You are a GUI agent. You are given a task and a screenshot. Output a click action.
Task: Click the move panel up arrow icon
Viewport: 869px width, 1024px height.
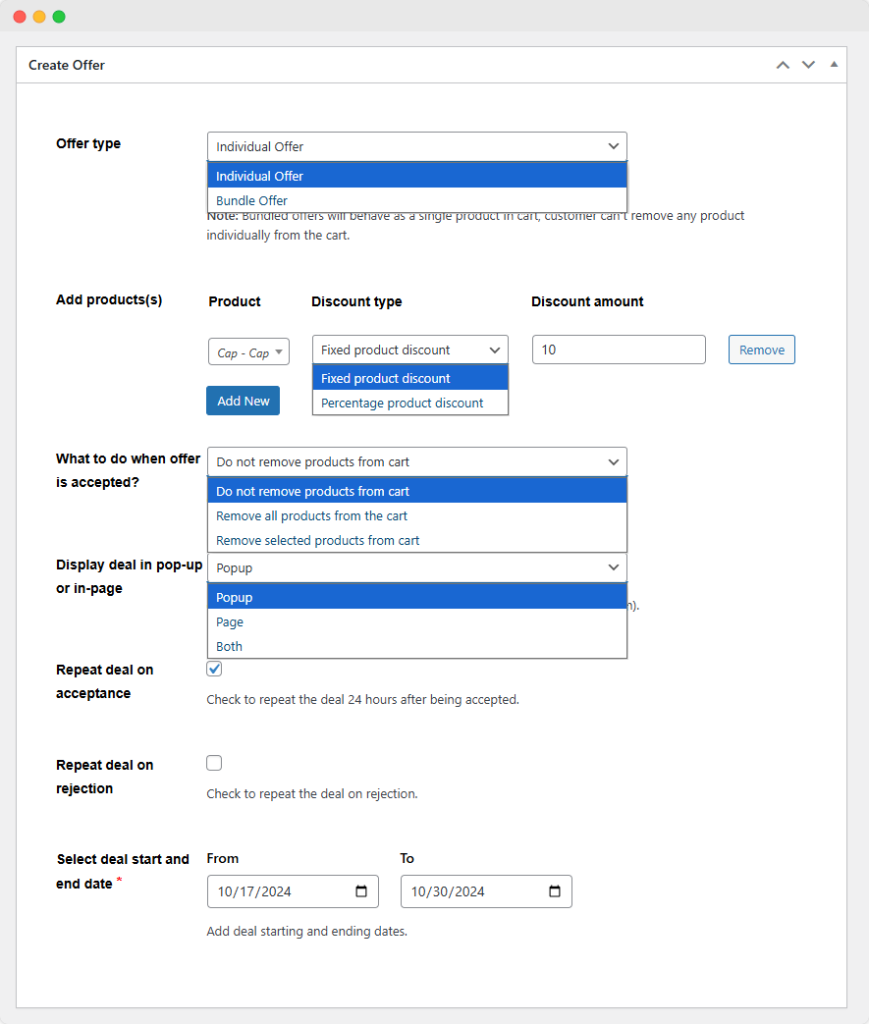pos(782,65)
